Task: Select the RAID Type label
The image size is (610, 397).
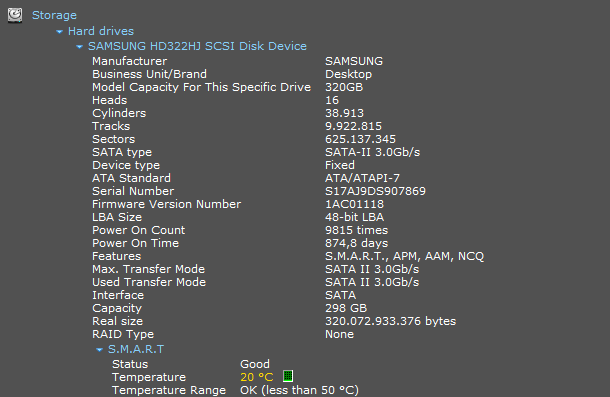Action: coord(123,334)
